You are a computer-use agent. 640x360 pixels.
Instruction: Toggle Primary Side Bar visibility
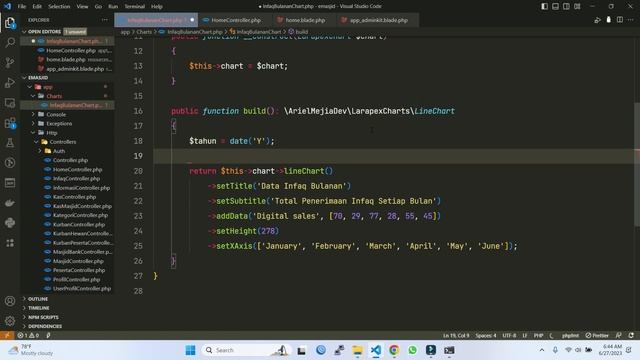pyautogui.click(x=544, y=6)
